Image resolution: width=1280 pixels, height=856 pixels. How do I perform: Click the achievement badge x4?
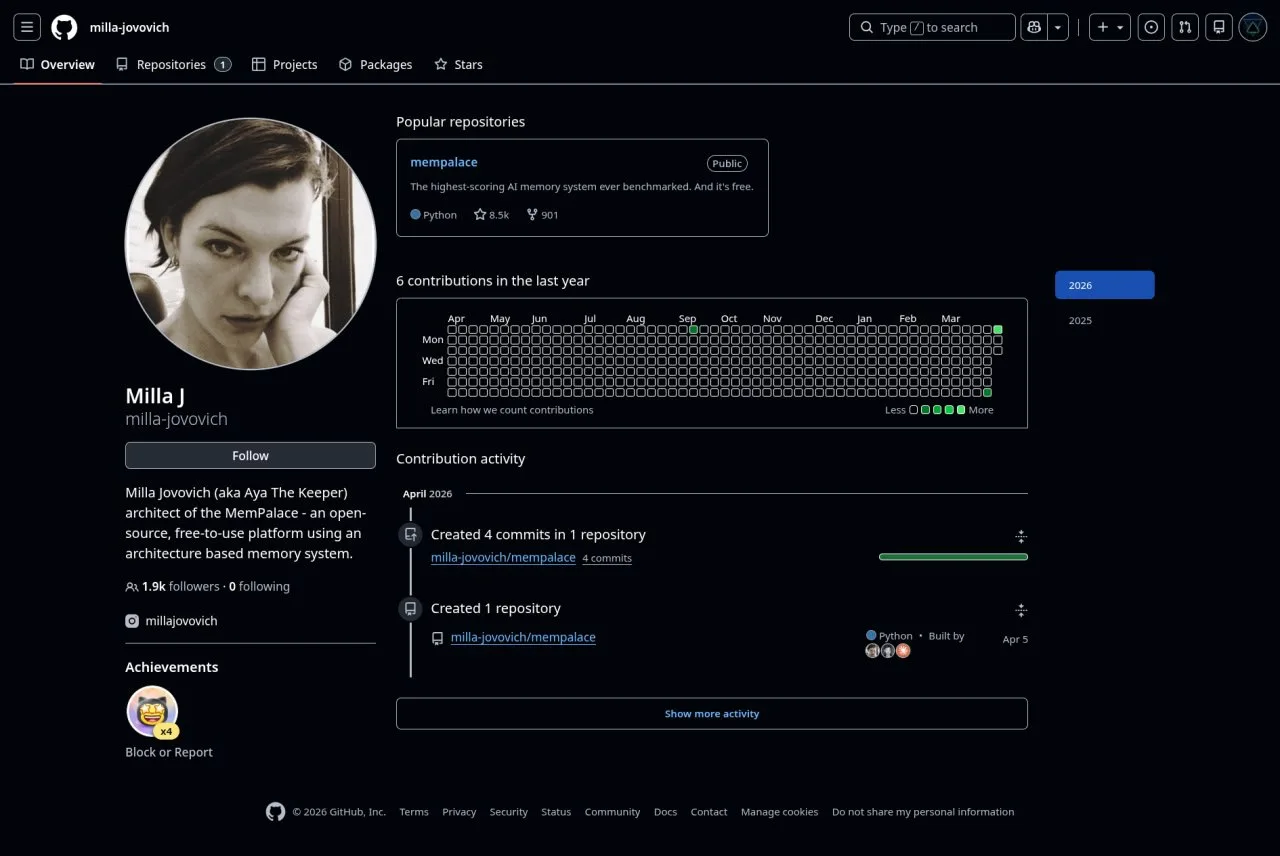pos(152,711)
